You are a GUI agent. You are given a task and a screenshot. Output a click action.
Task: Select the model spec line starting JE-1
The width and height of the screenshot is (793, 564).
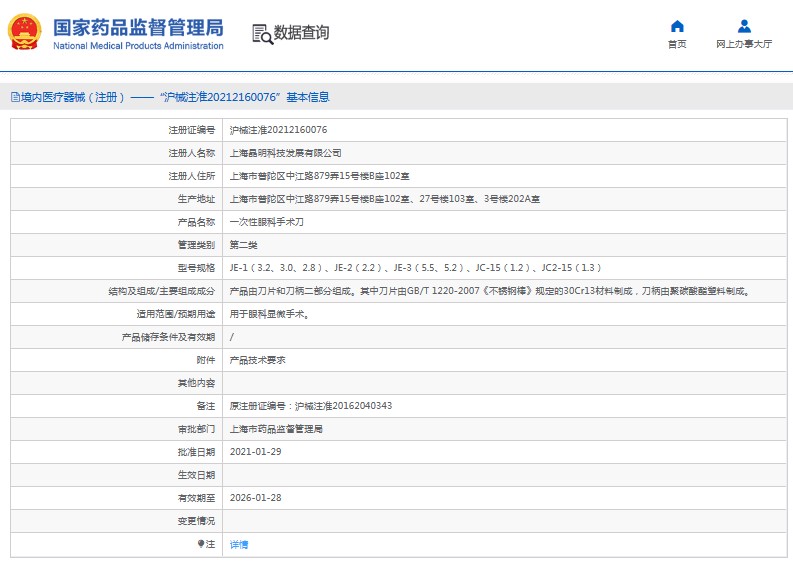coord(415,268)
